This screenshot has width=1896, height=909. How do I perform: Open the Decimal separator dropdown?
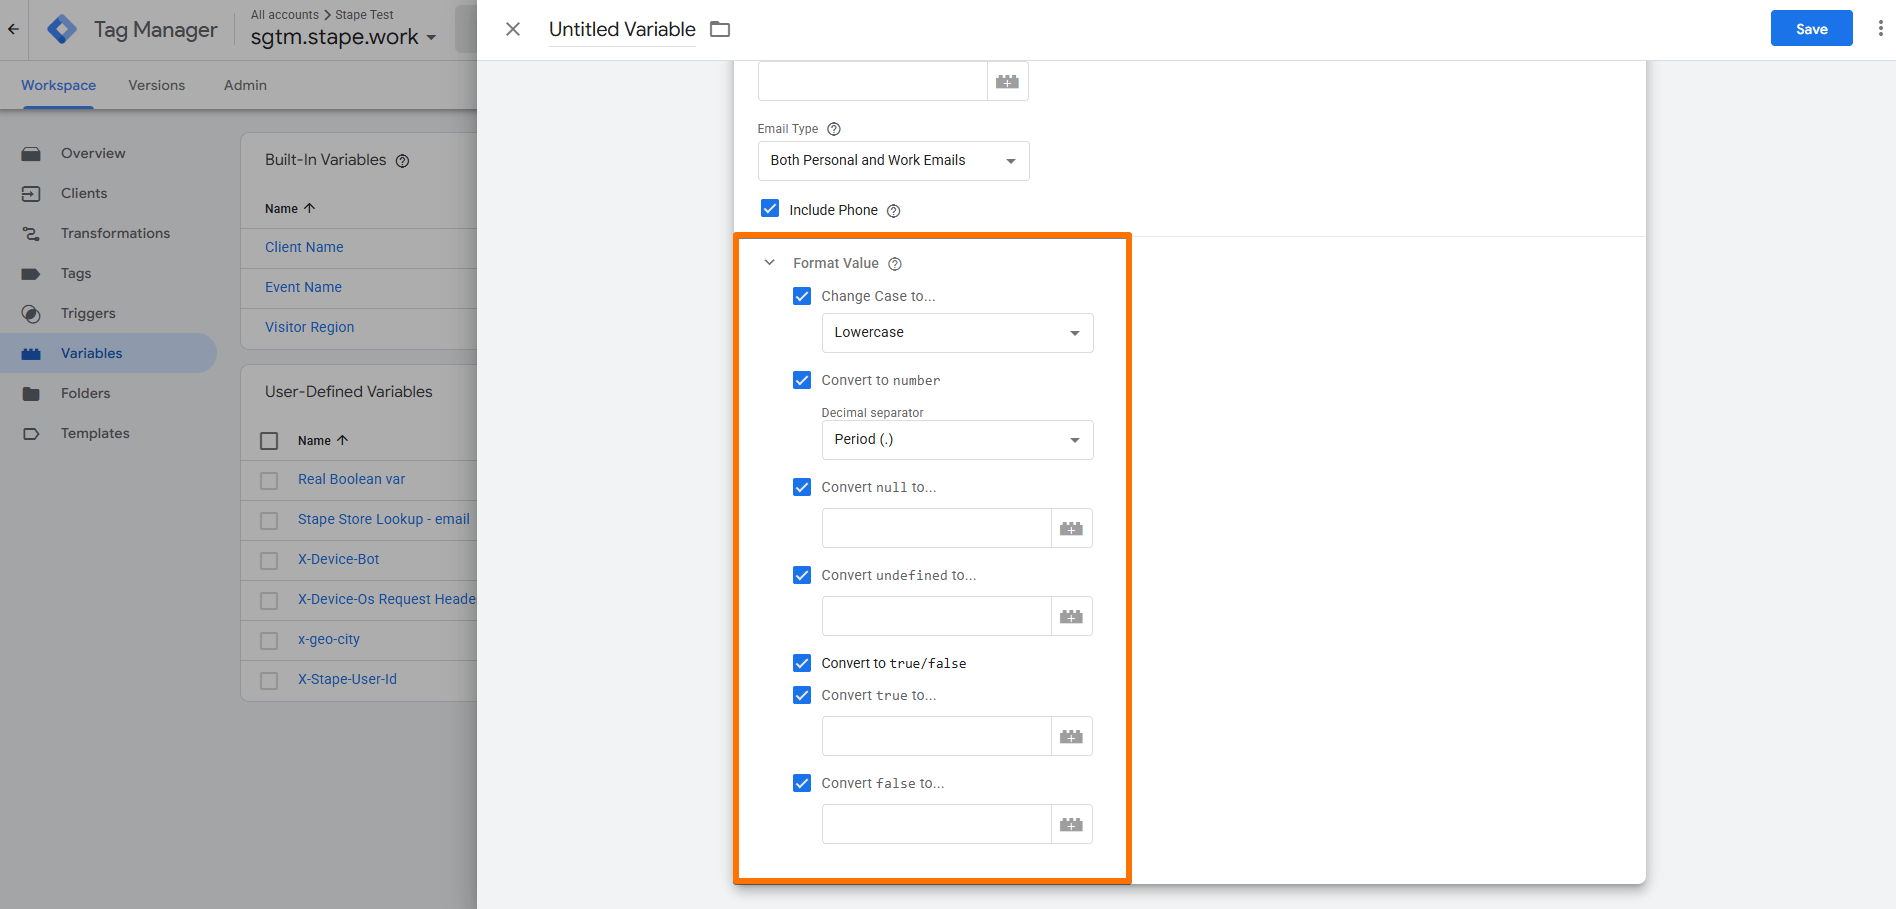958,440
